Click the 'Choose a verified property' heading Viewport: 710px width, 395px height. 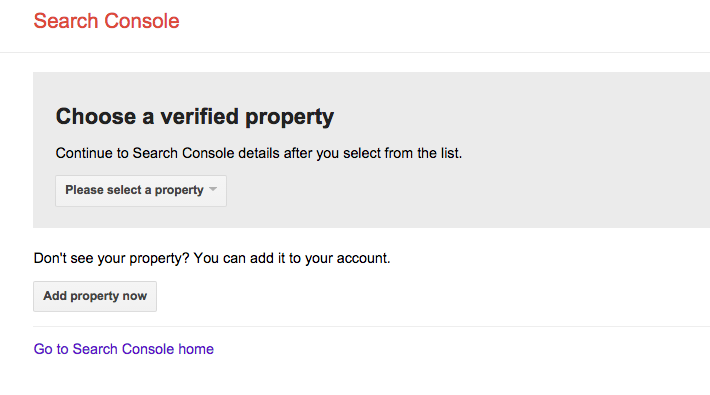point(195,117)
